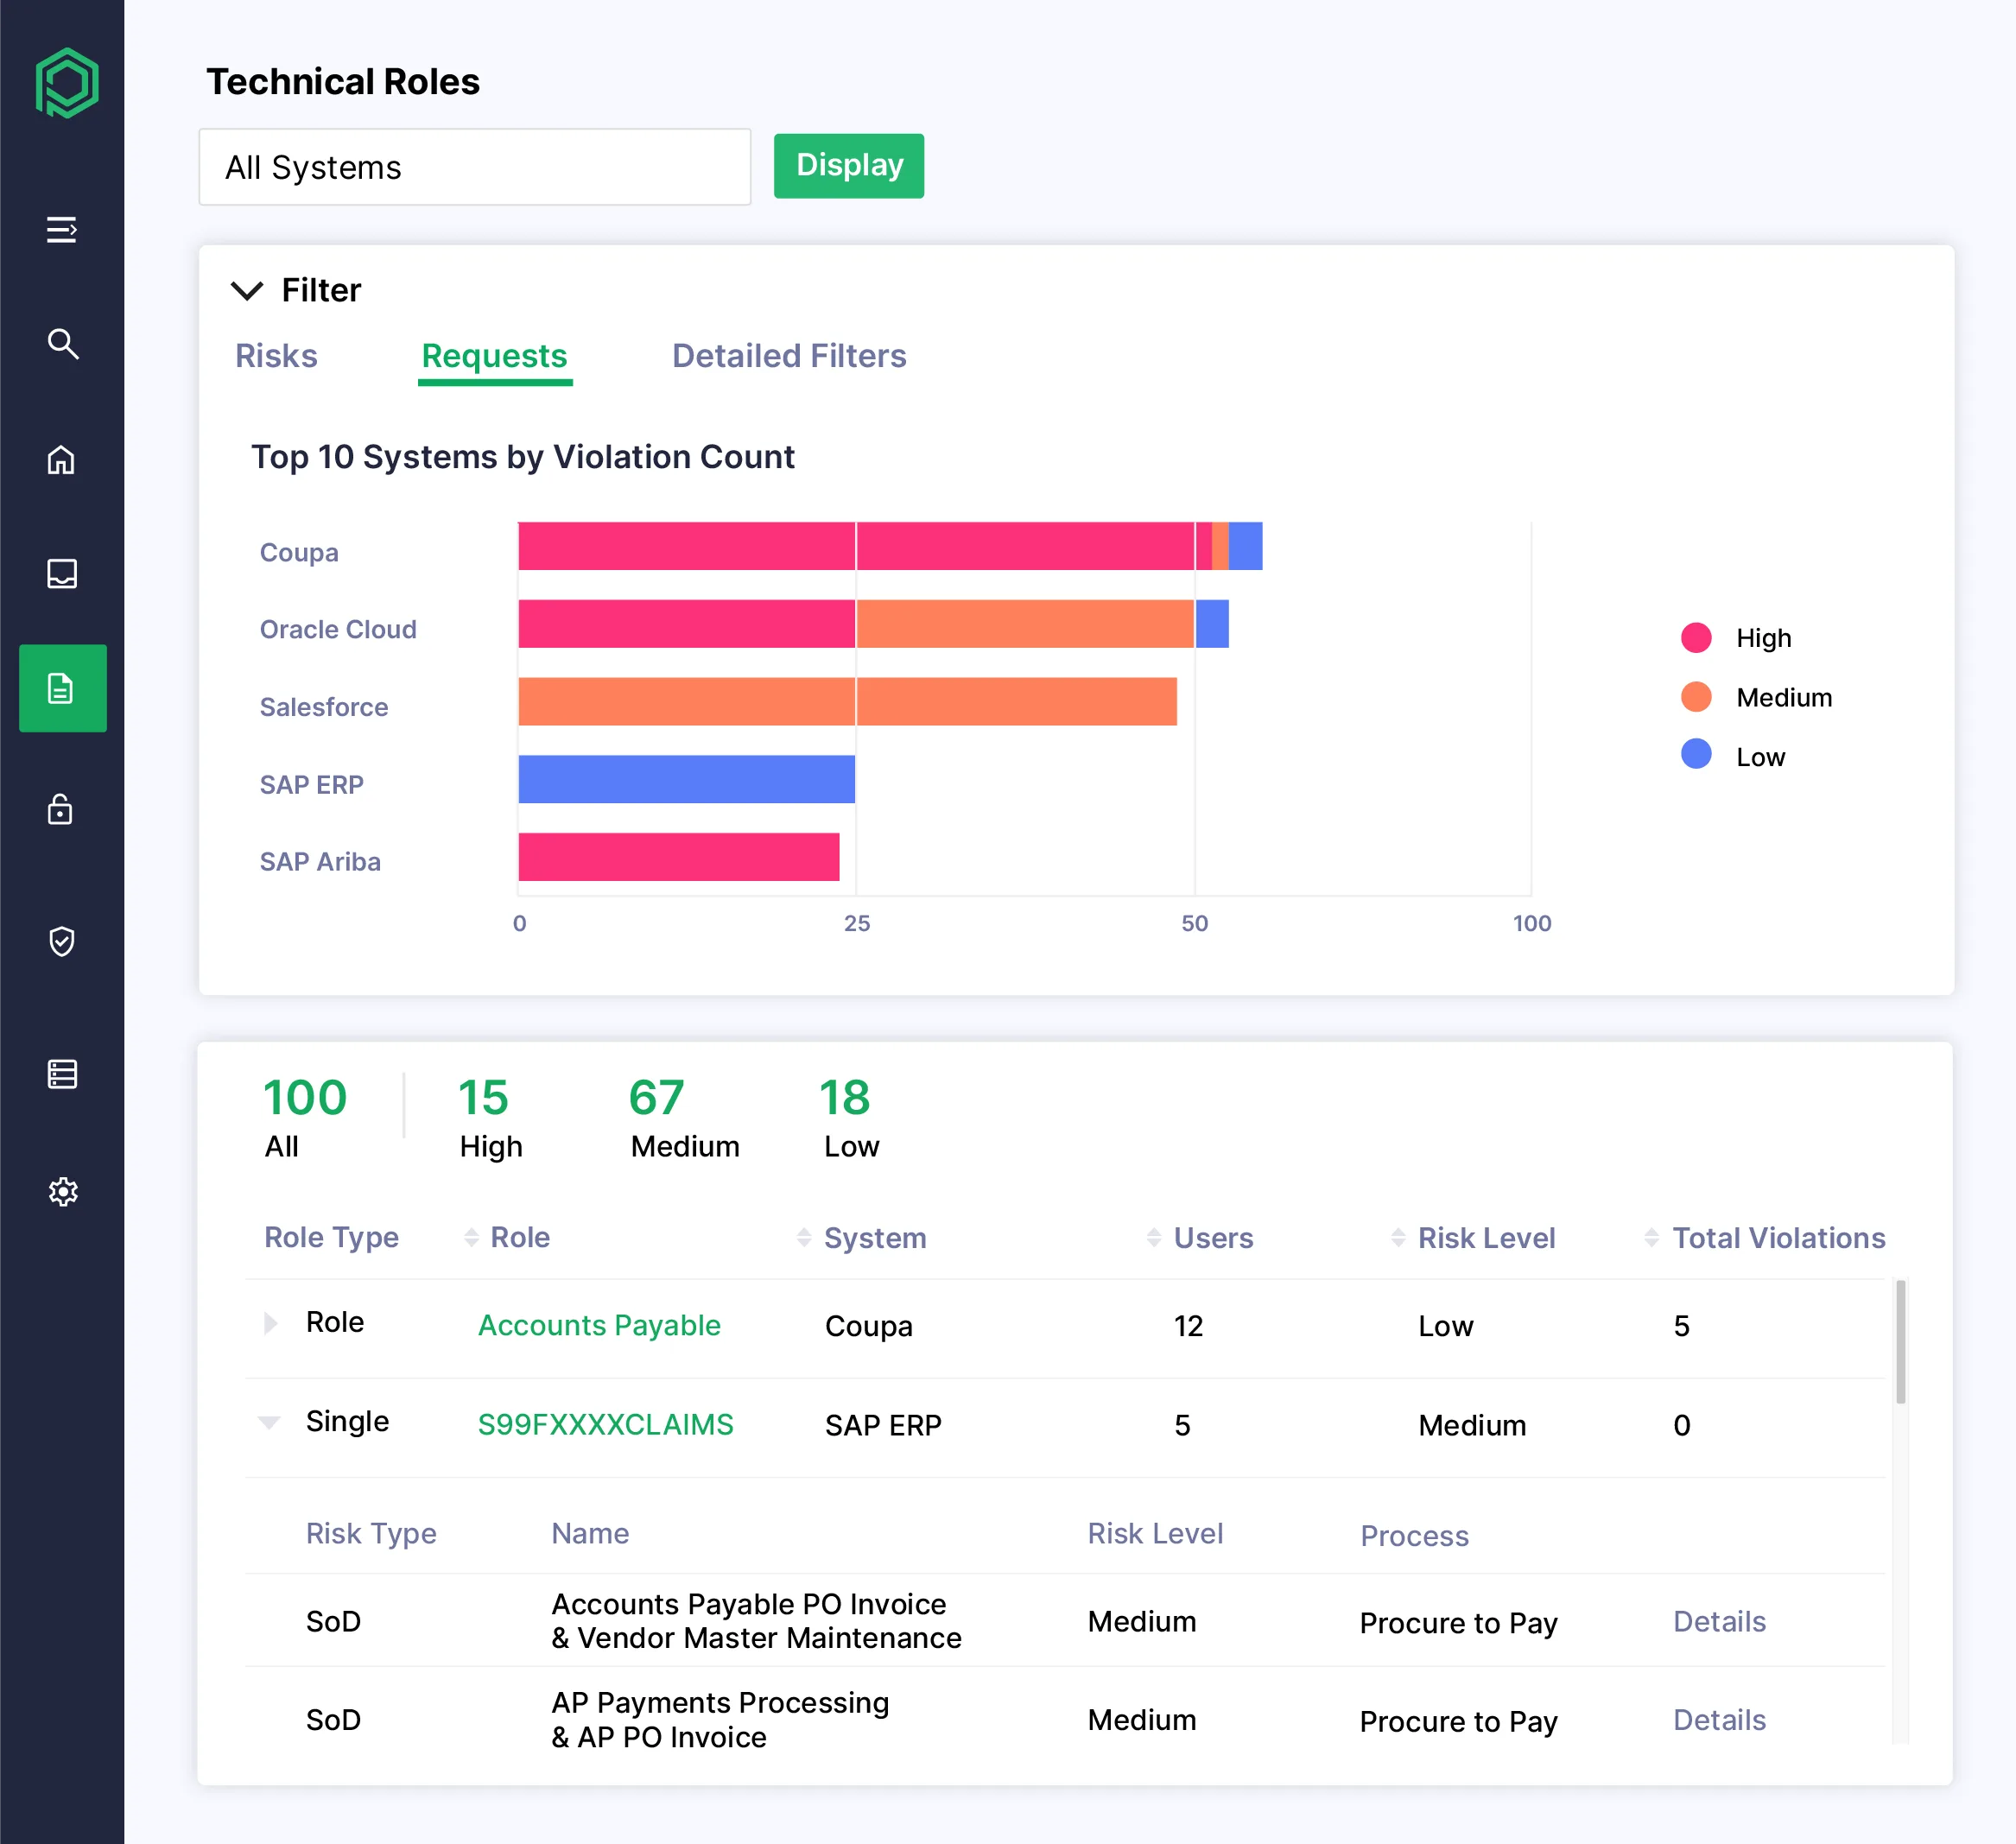
Task: Open the access lock section in sidebar
Action: [63, 810]
